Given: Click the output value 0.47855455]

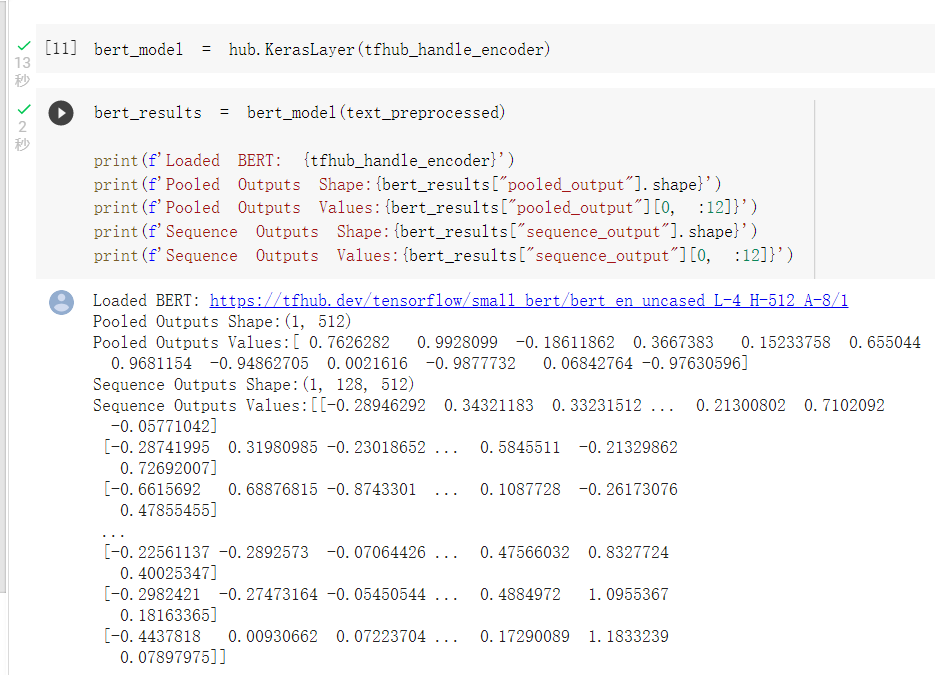Looking at the screenshot, I should tap(168, 510).
